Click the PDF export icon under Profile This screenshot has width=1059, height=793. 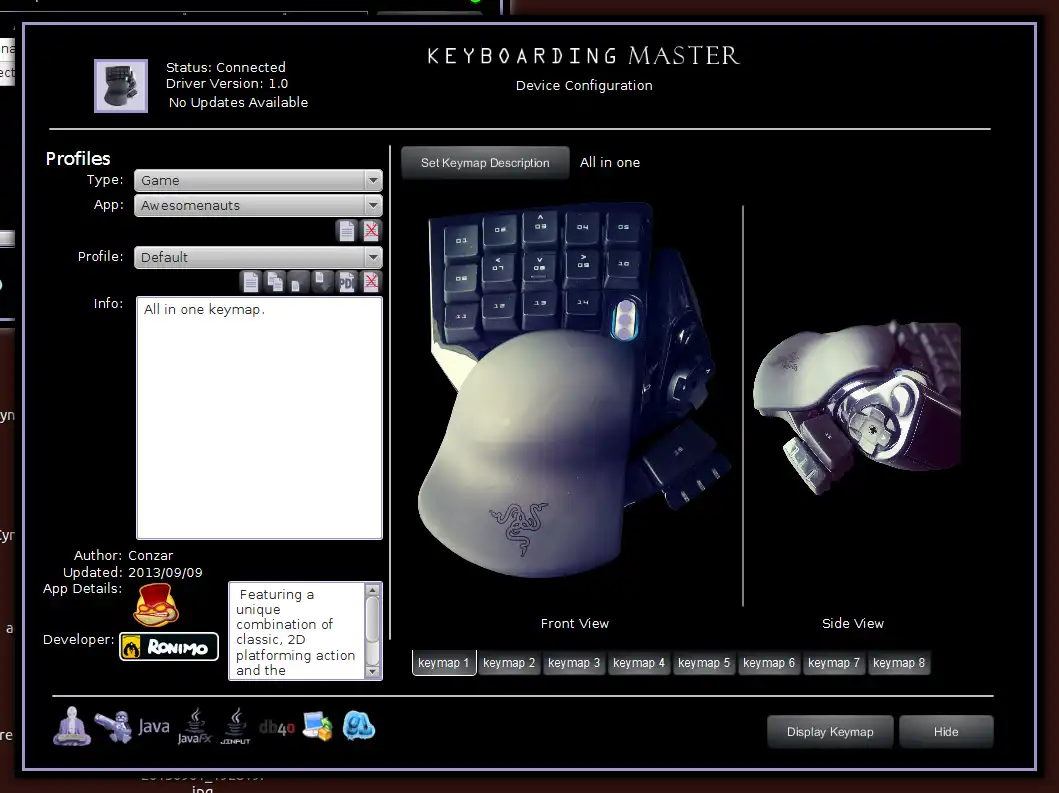347,282
